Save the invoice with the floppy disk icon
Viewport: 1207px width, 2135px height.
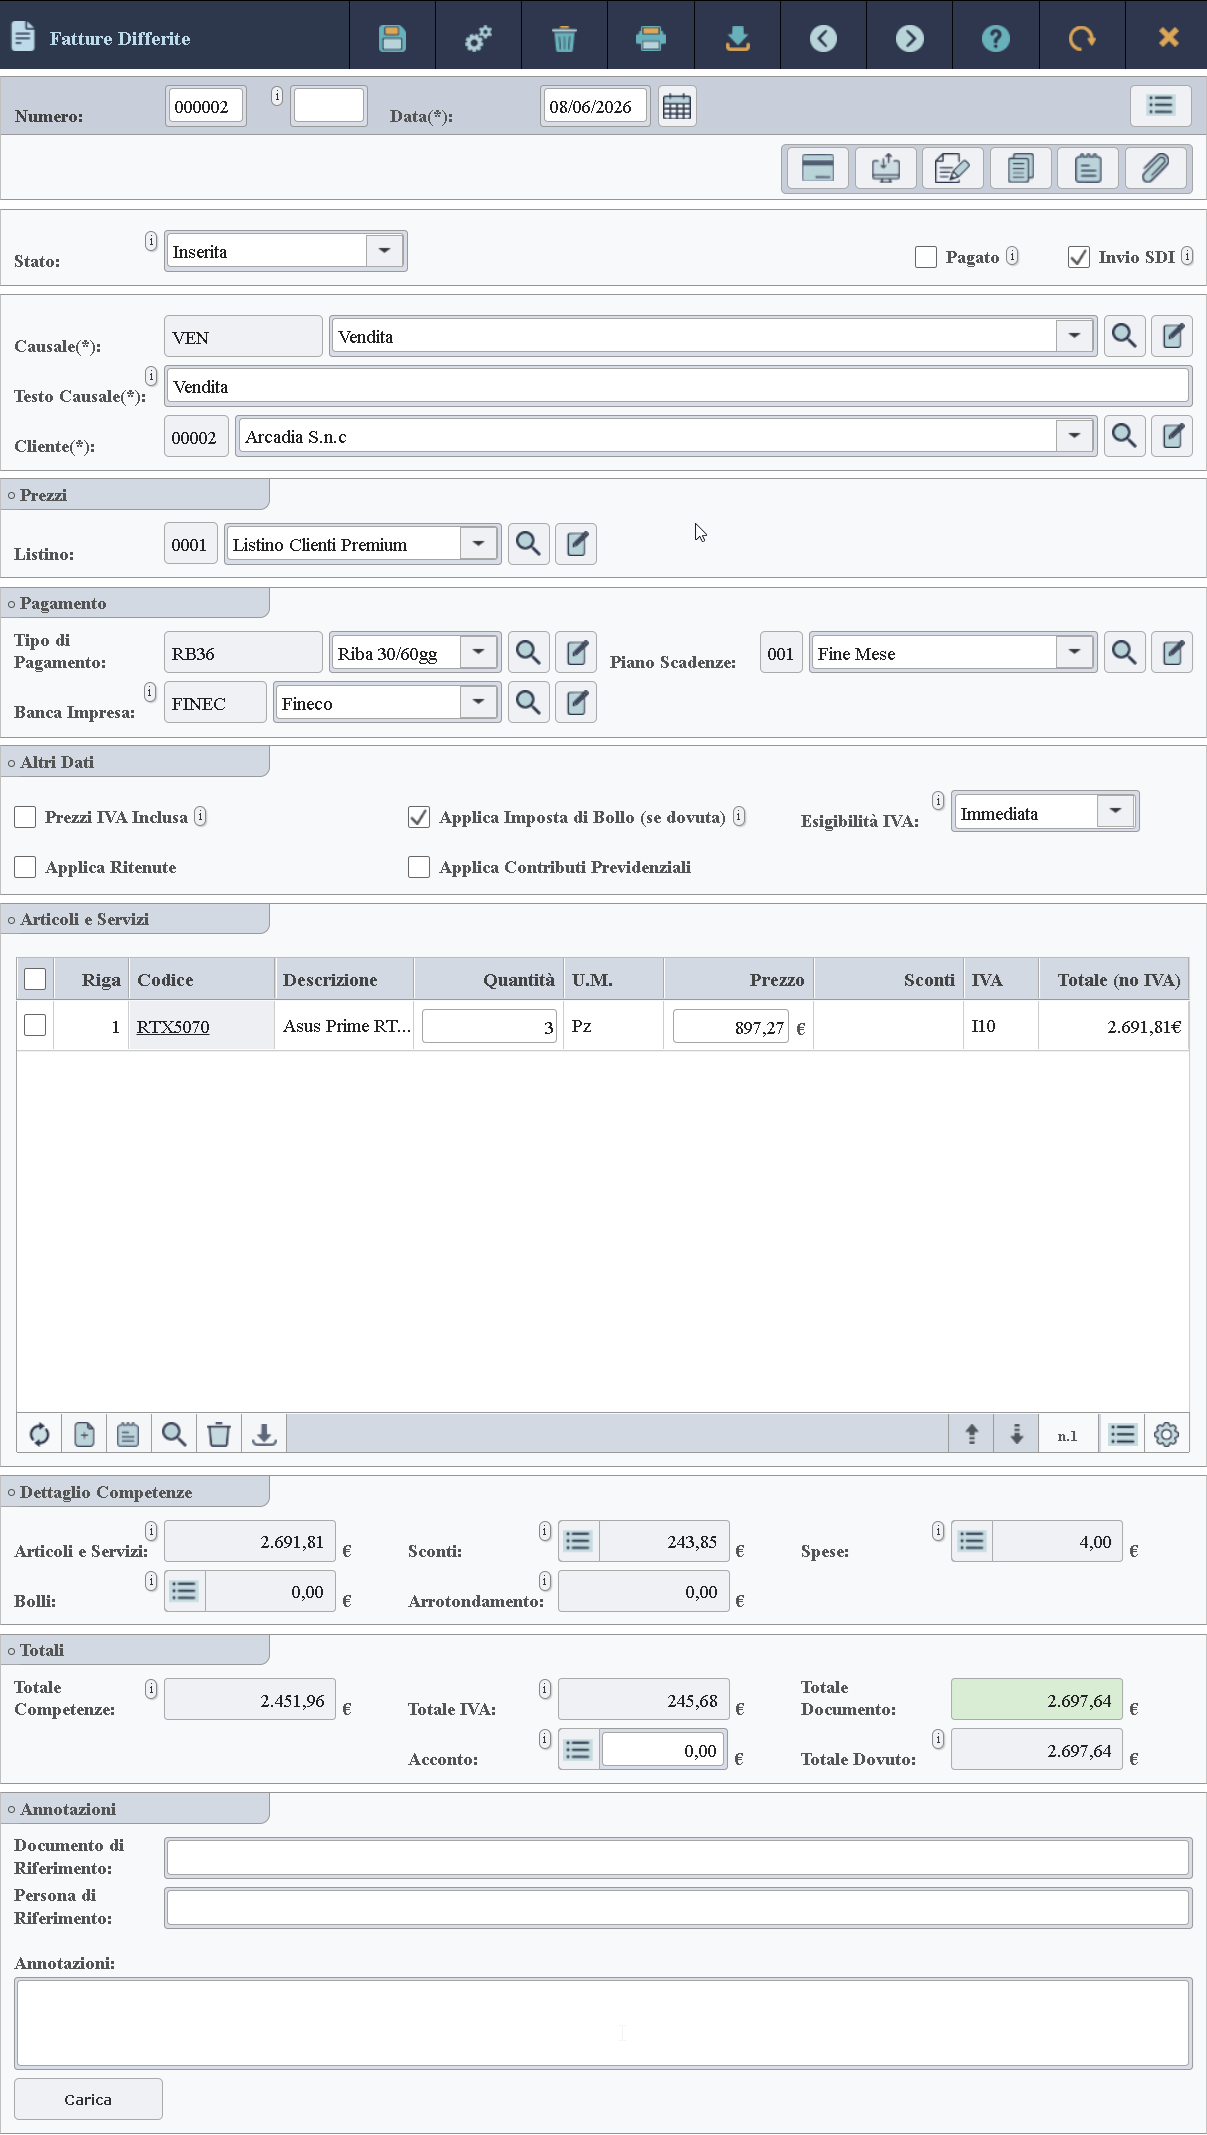[392, 38]
